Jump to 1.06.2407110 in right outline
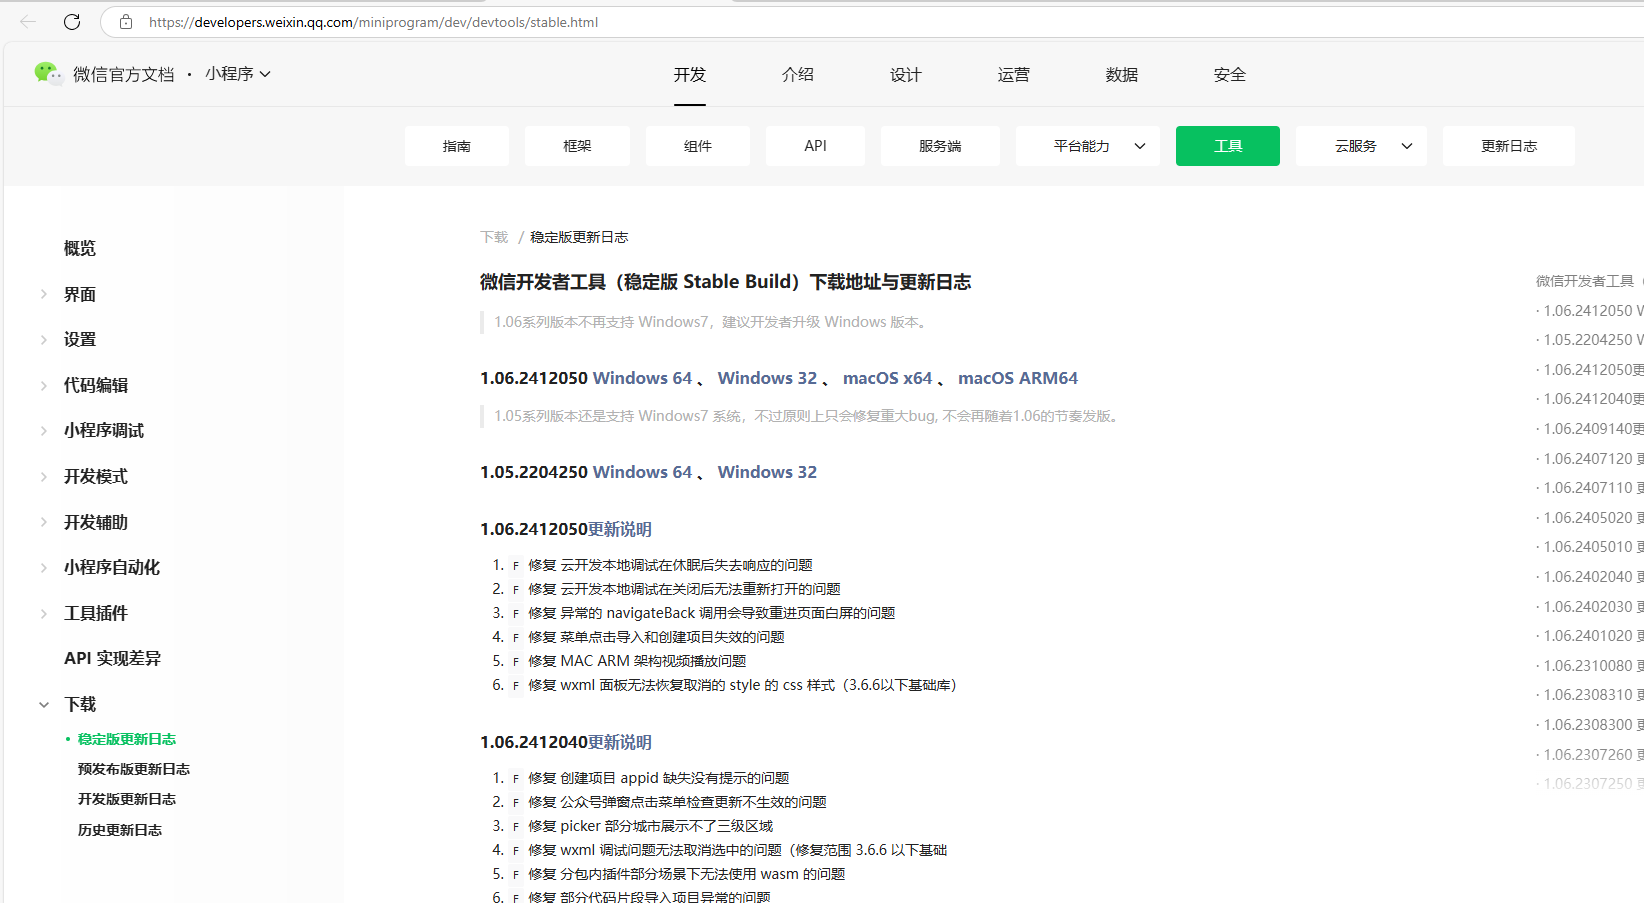This screenshot has height=903, width=1644. pyautogui.click(x=1590, y=487)
